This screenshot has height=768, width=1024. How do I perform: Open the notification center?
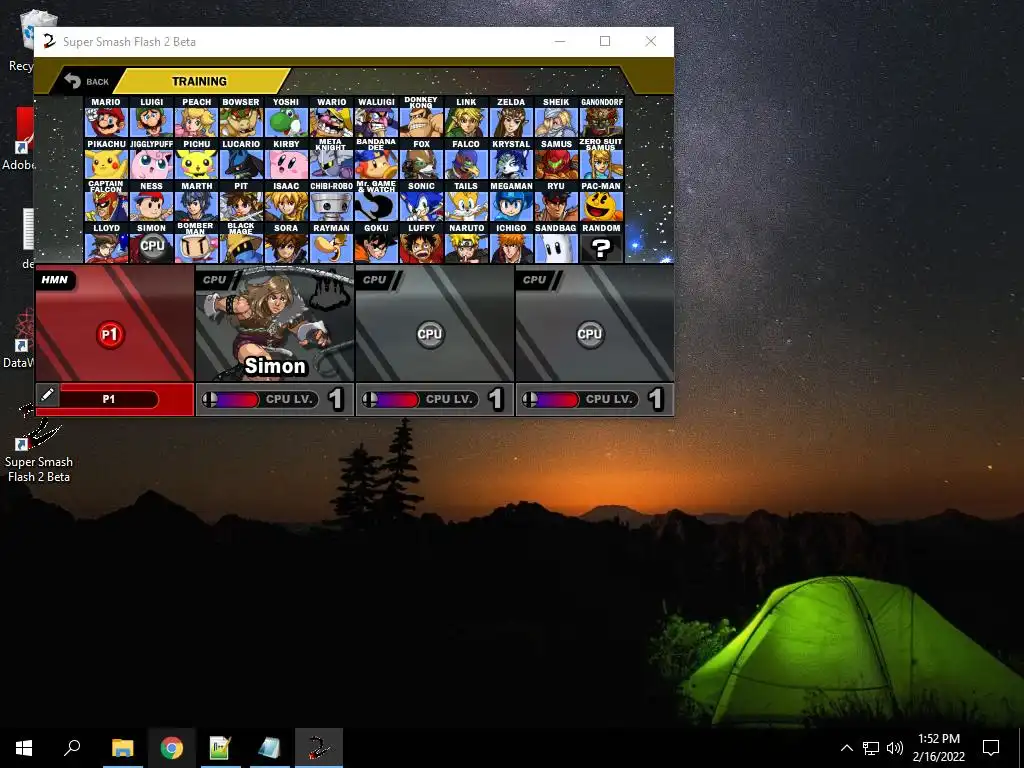pos(991,748)
